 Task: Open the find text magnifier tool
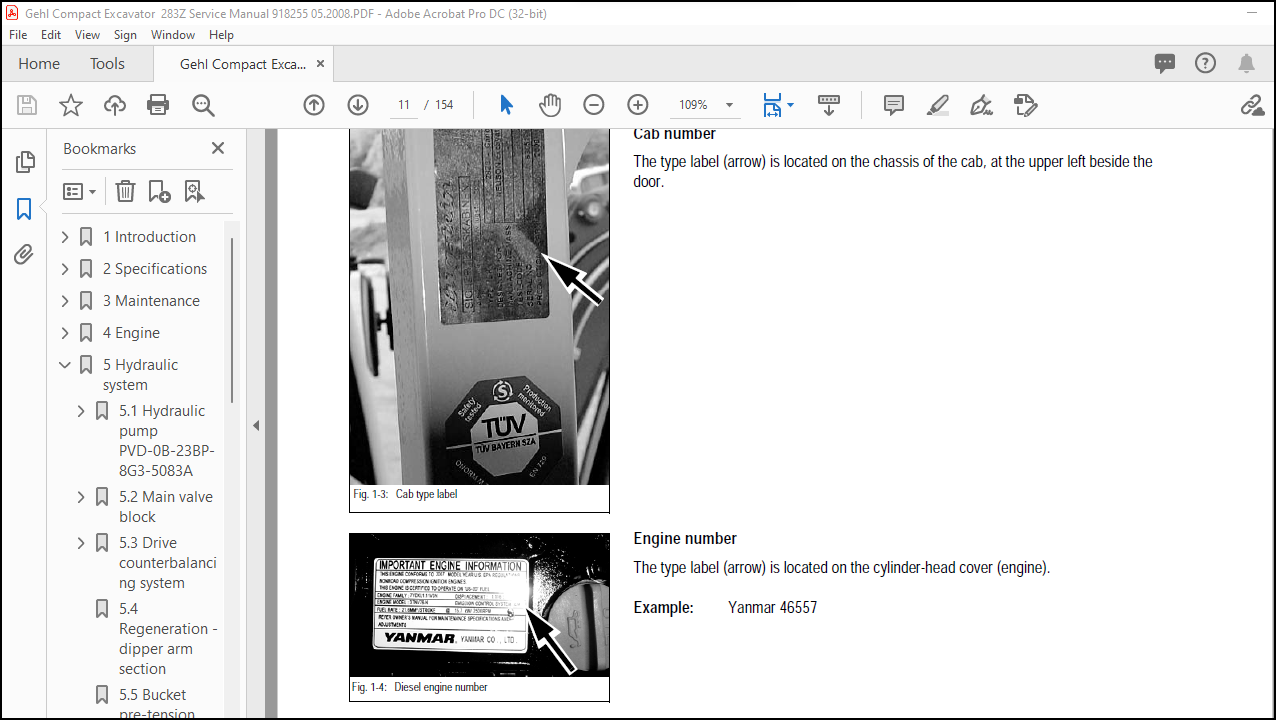203,105
